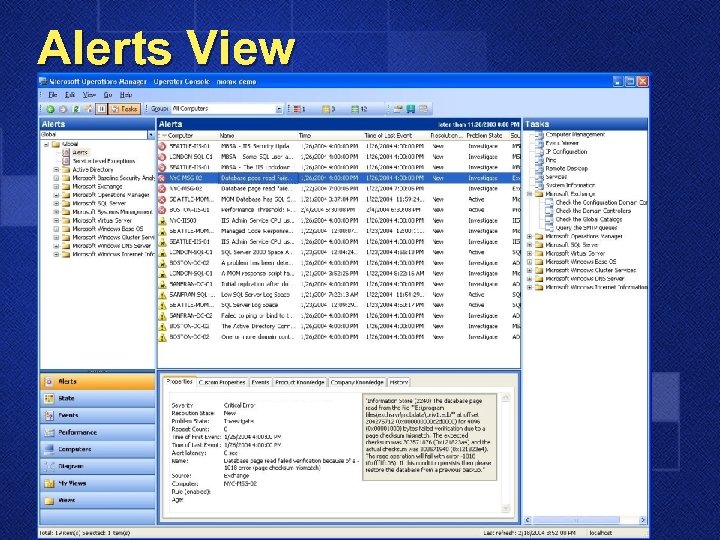Click the green Back arrow toolbar icon
This screenshot has width=720, height=540.
51,109
